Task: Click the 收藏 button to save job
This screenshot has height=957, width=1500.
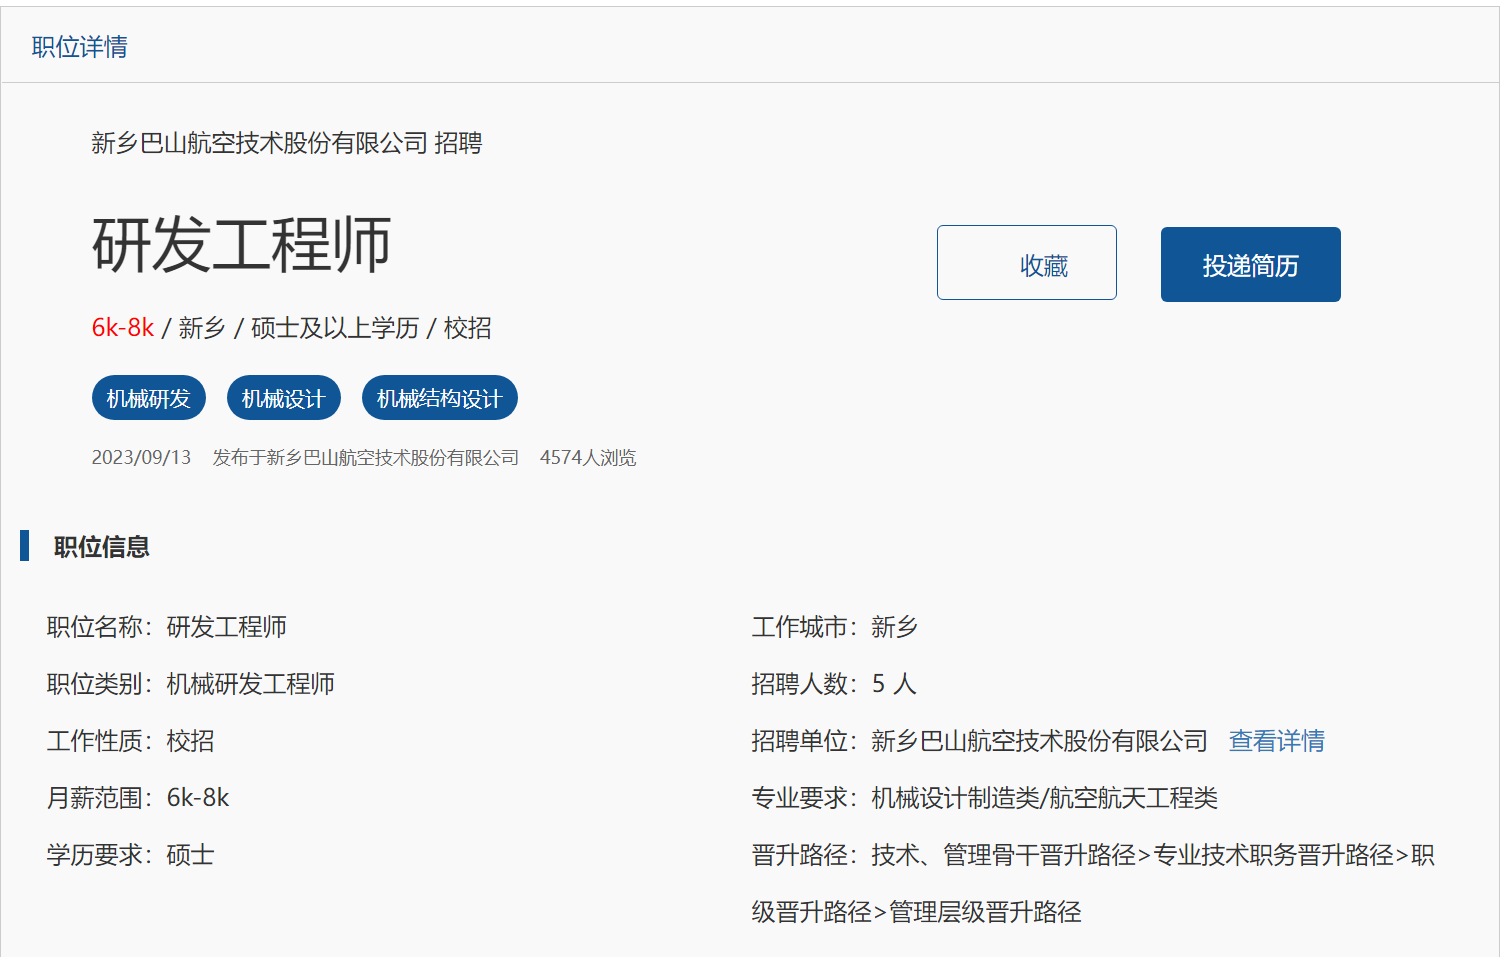Action: (1026, 263)
